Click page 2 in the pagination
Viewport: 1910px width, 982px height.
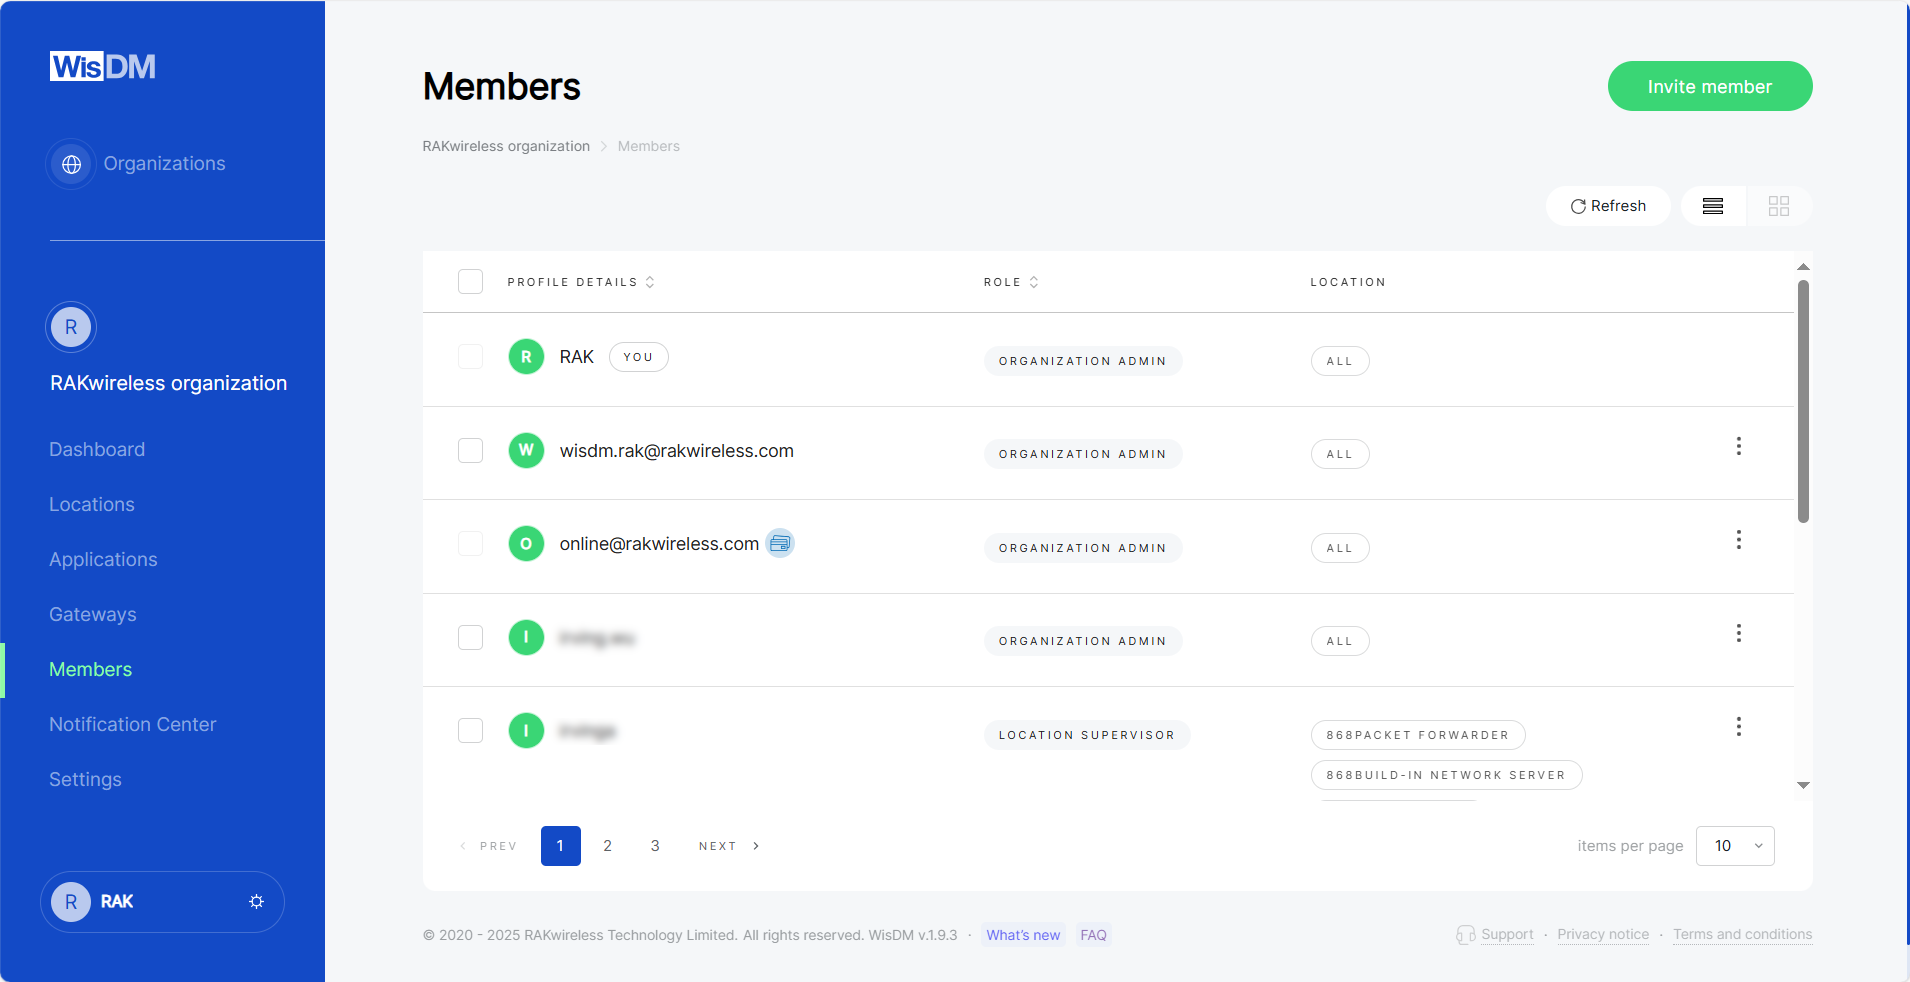coord(607,846)
